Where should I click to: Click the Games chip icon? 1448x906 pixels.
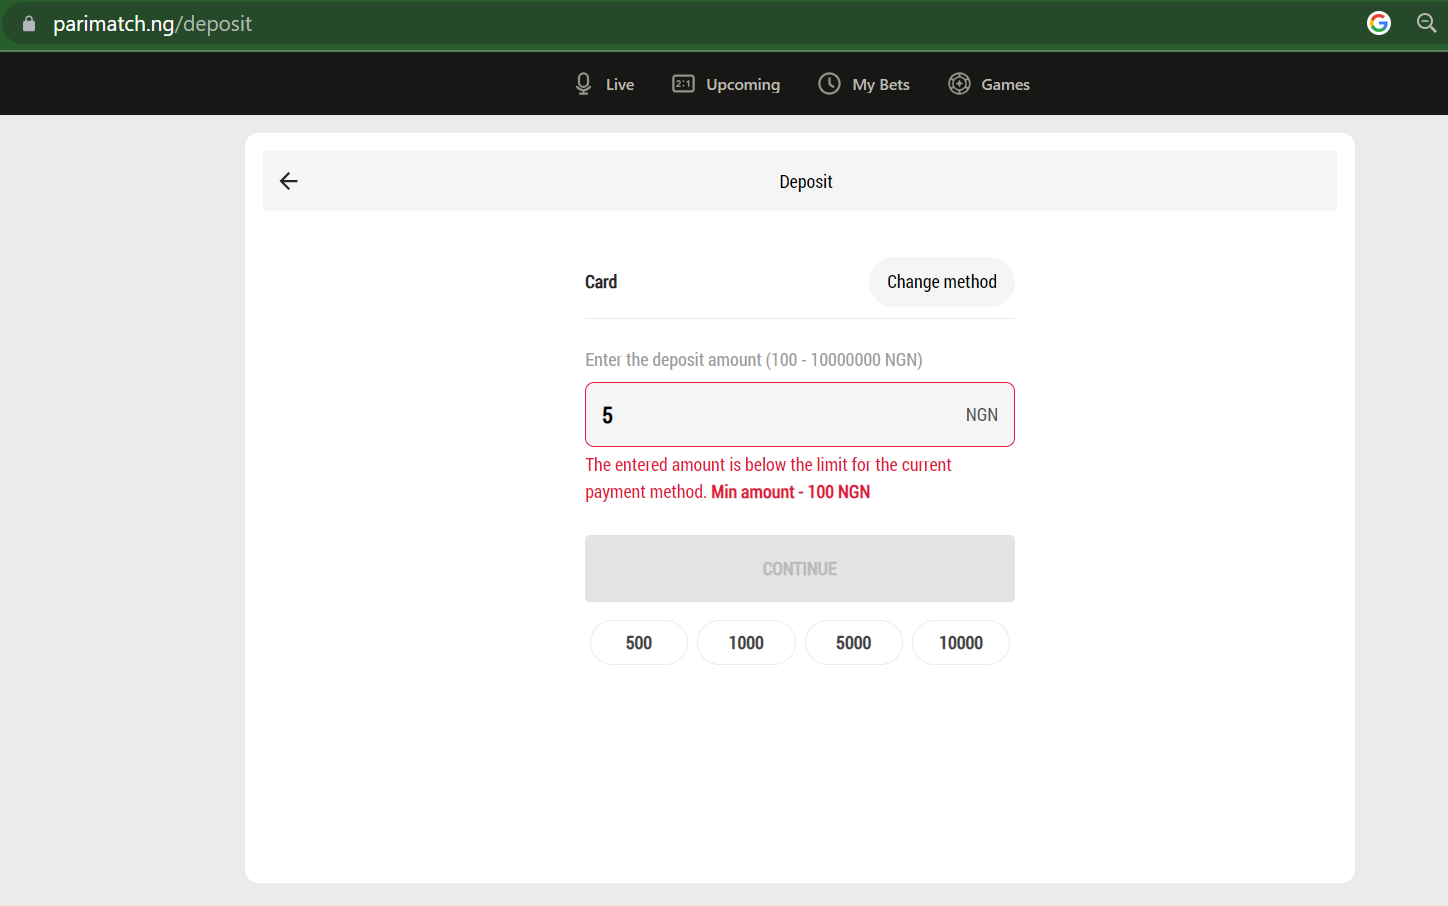click(959, 84)
